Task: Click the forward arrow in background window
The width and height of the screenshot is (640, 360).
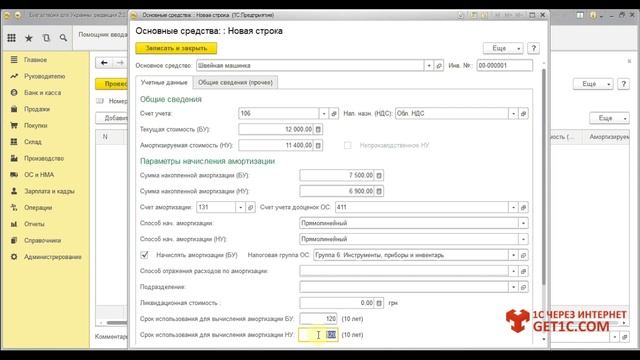Action: (120, 62)
